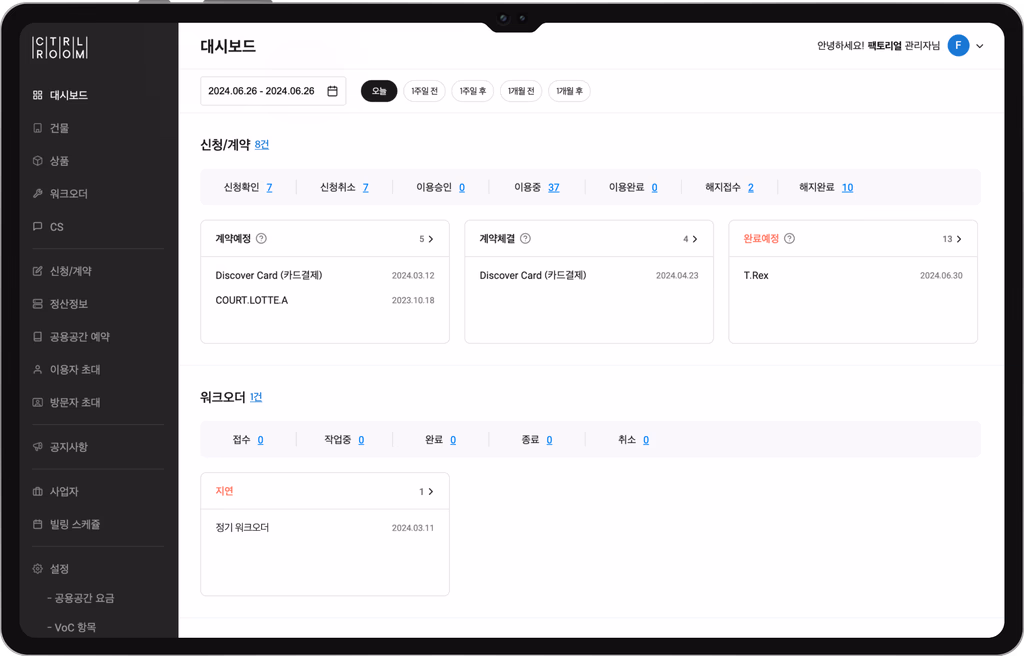This screenshot has height=656, width=1024.
Task: Select the 1개월 후 date filter
Action: tap(569, 91)
